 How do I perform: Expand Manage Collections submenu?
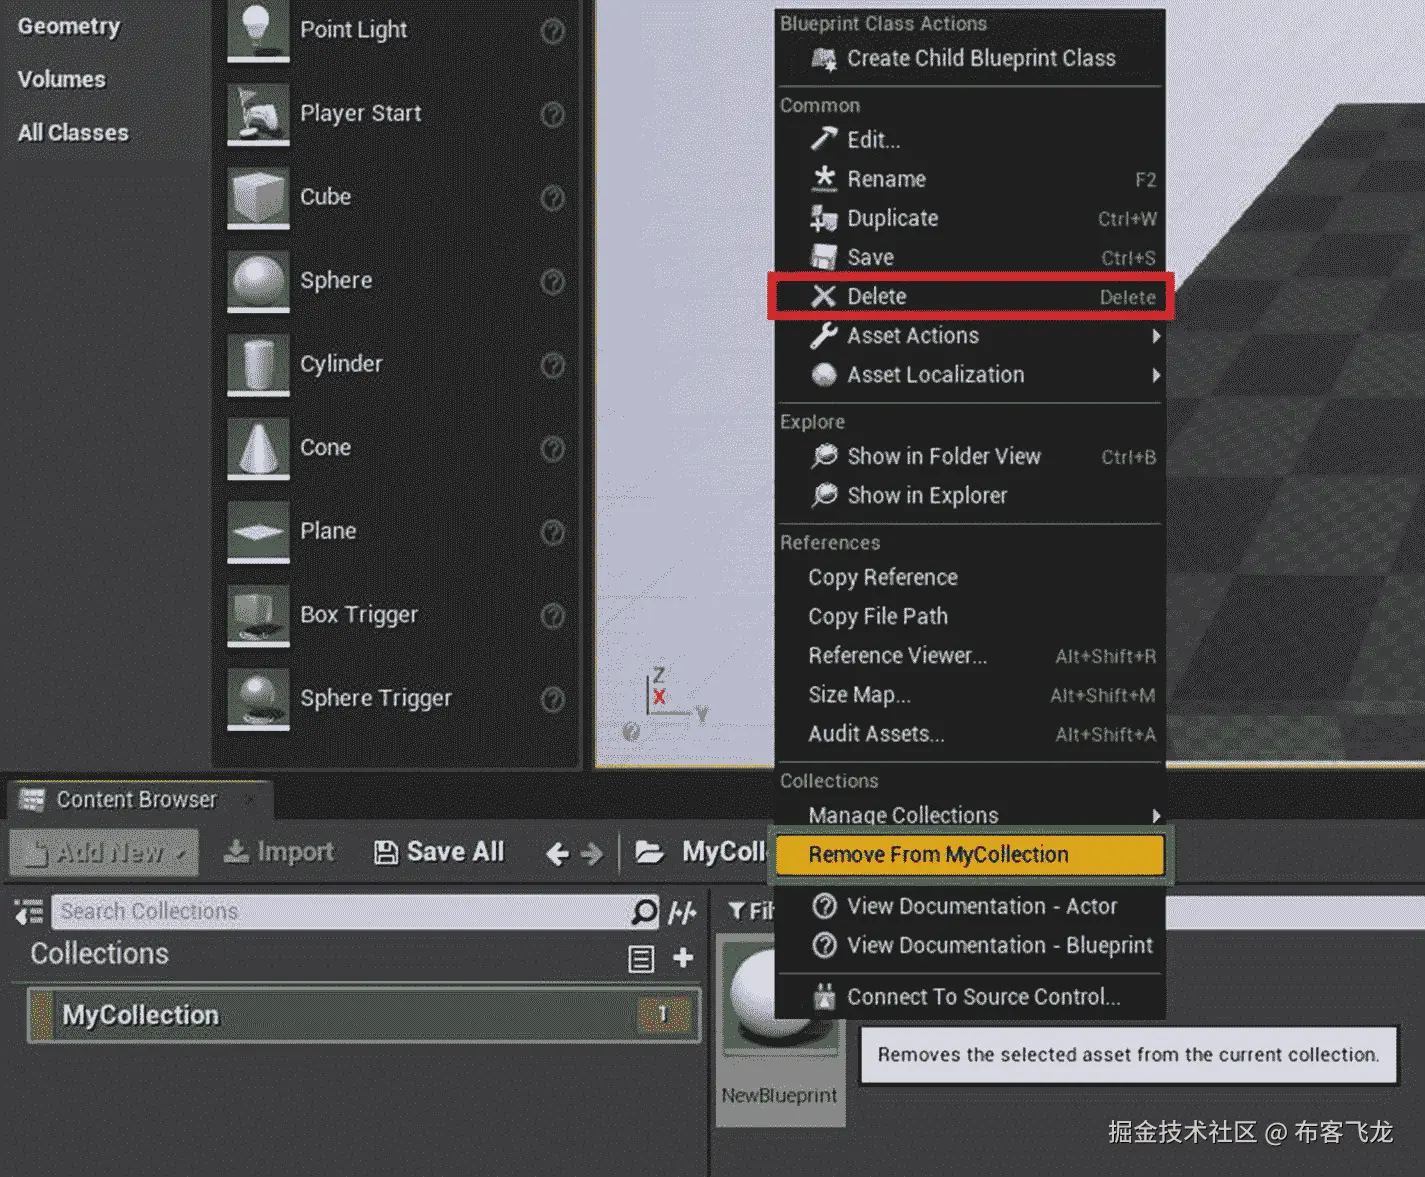(1156, 815)
